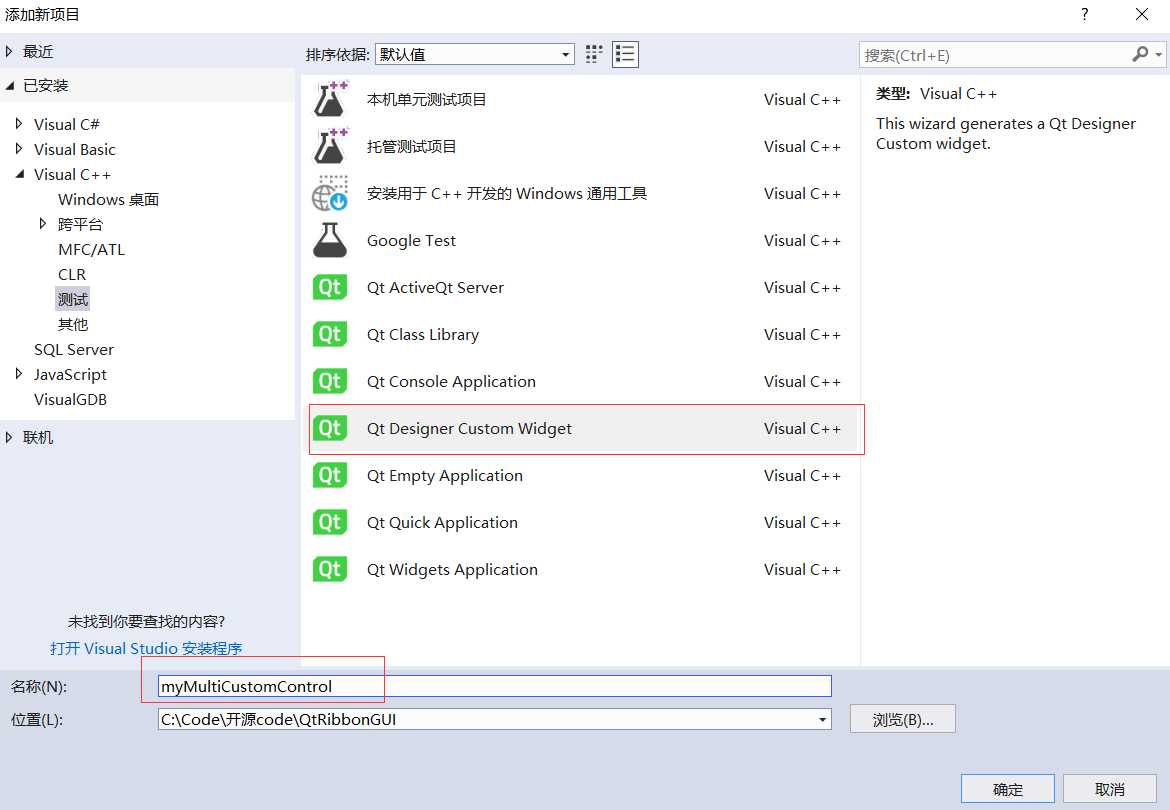
Task: Click the Google Test flask icon
Action: [x=330, y=240]
